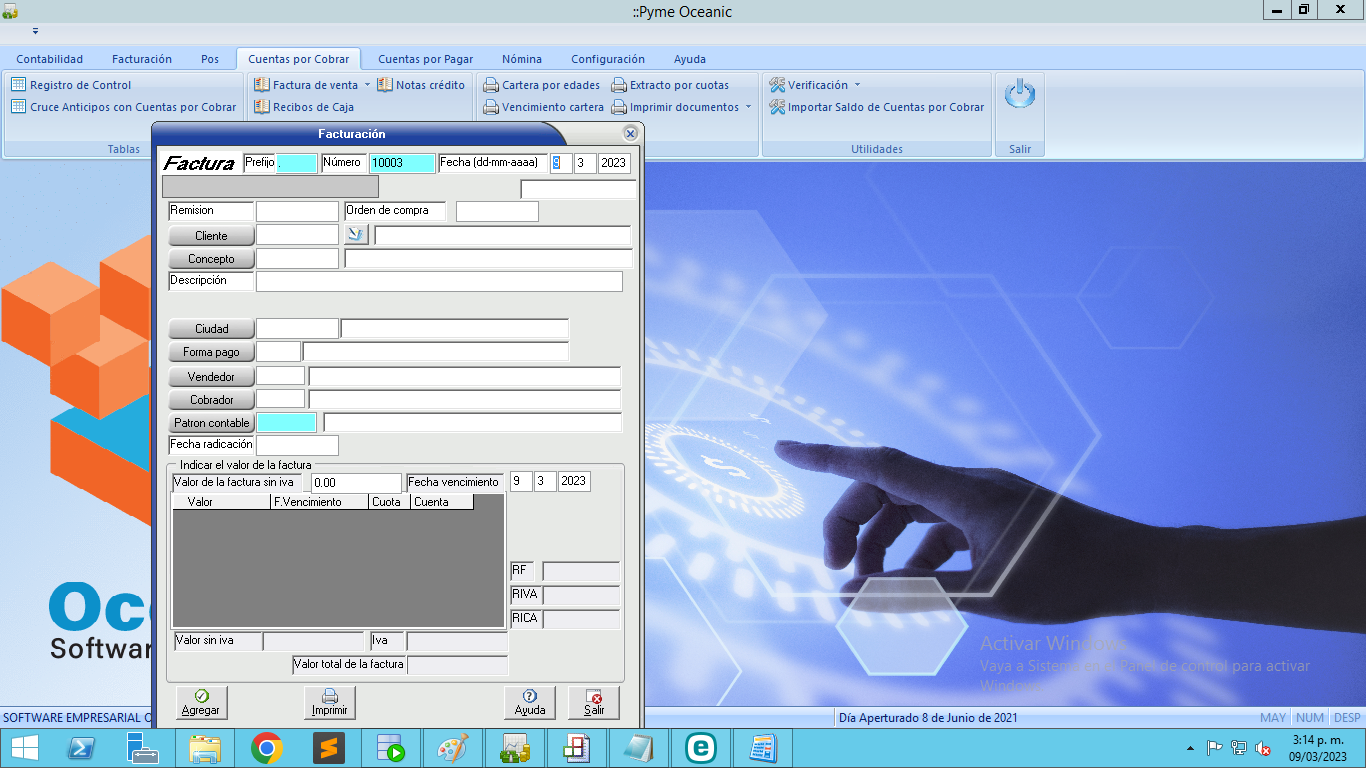Click the Agregar button in the invoice form

[x=201, y=702]
